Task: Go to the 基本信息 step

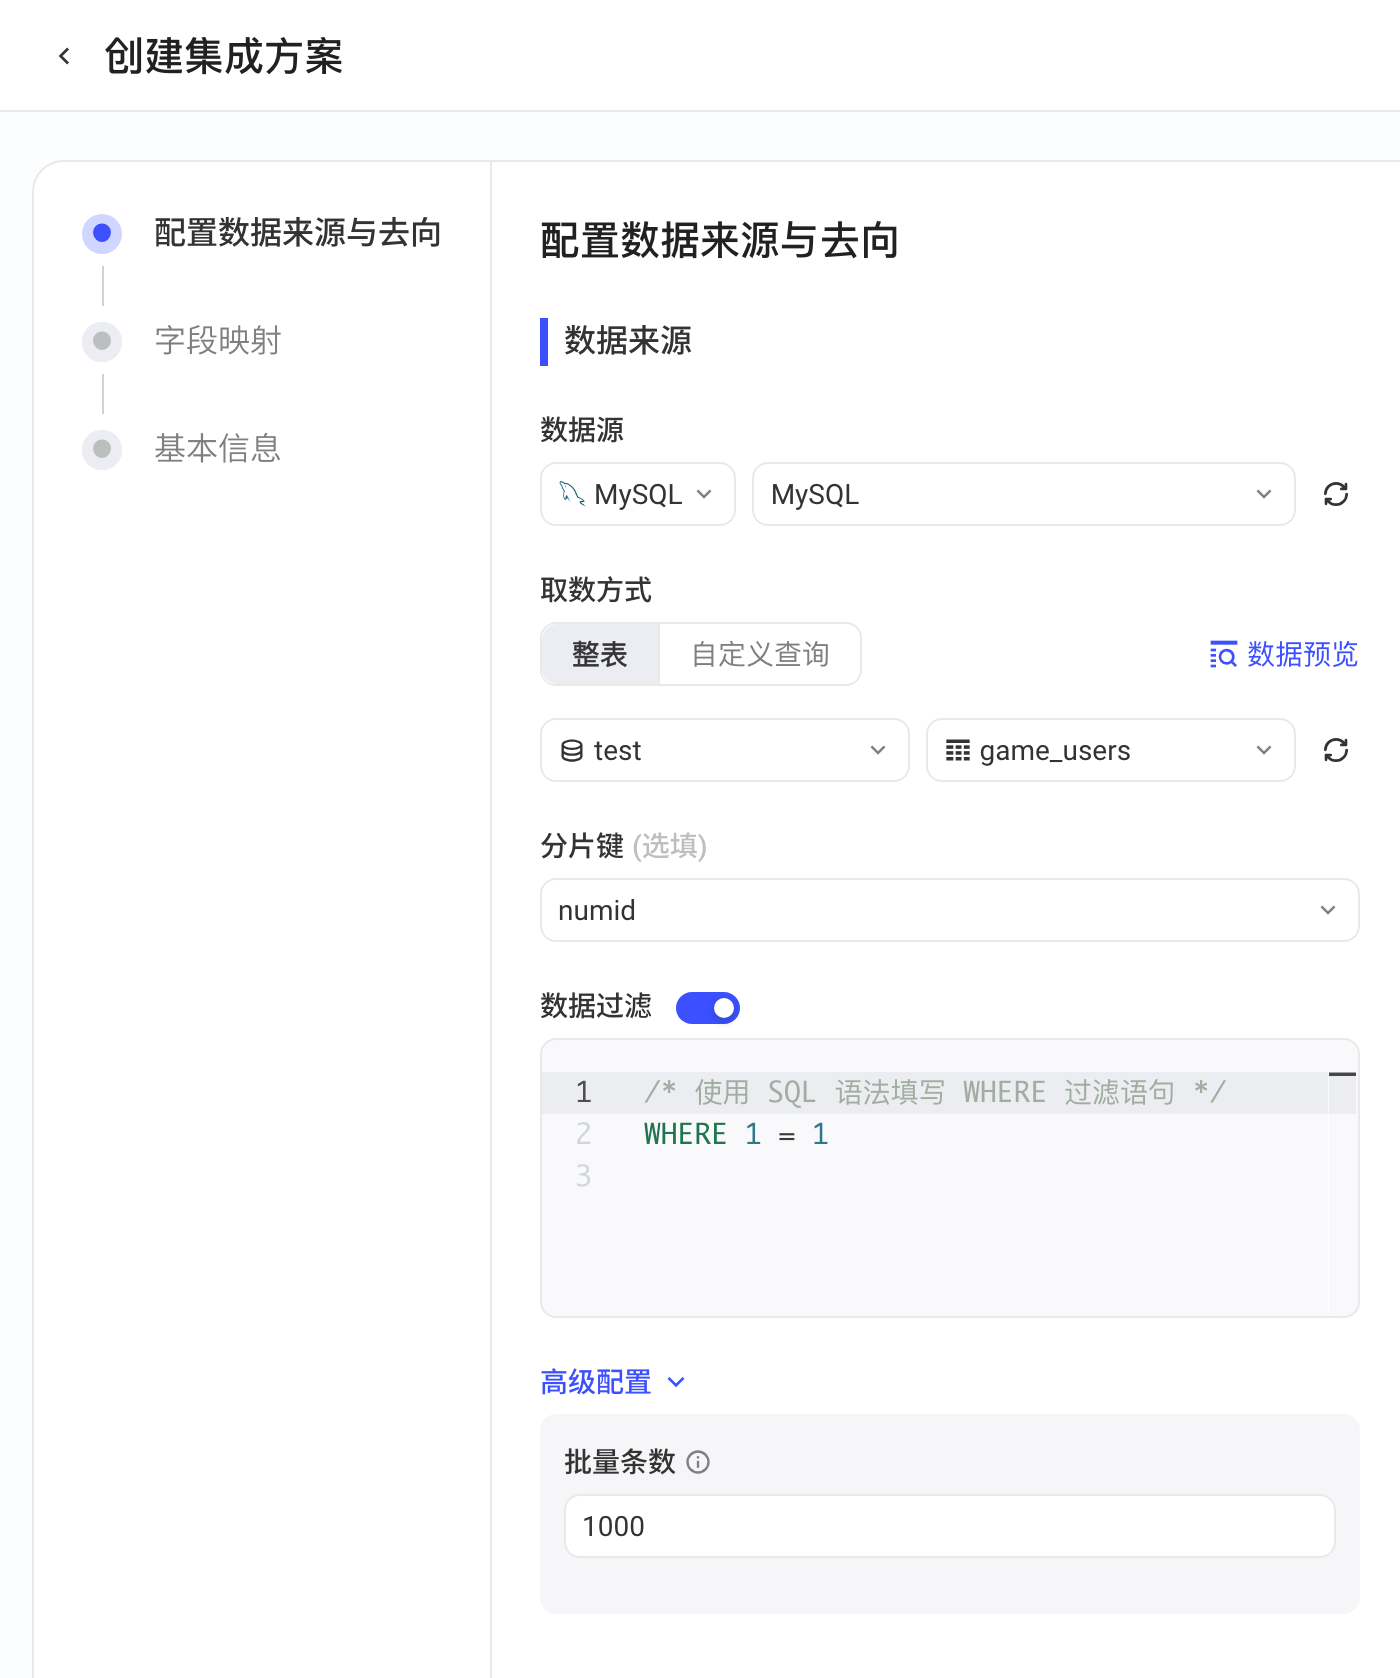Action: 218,449
